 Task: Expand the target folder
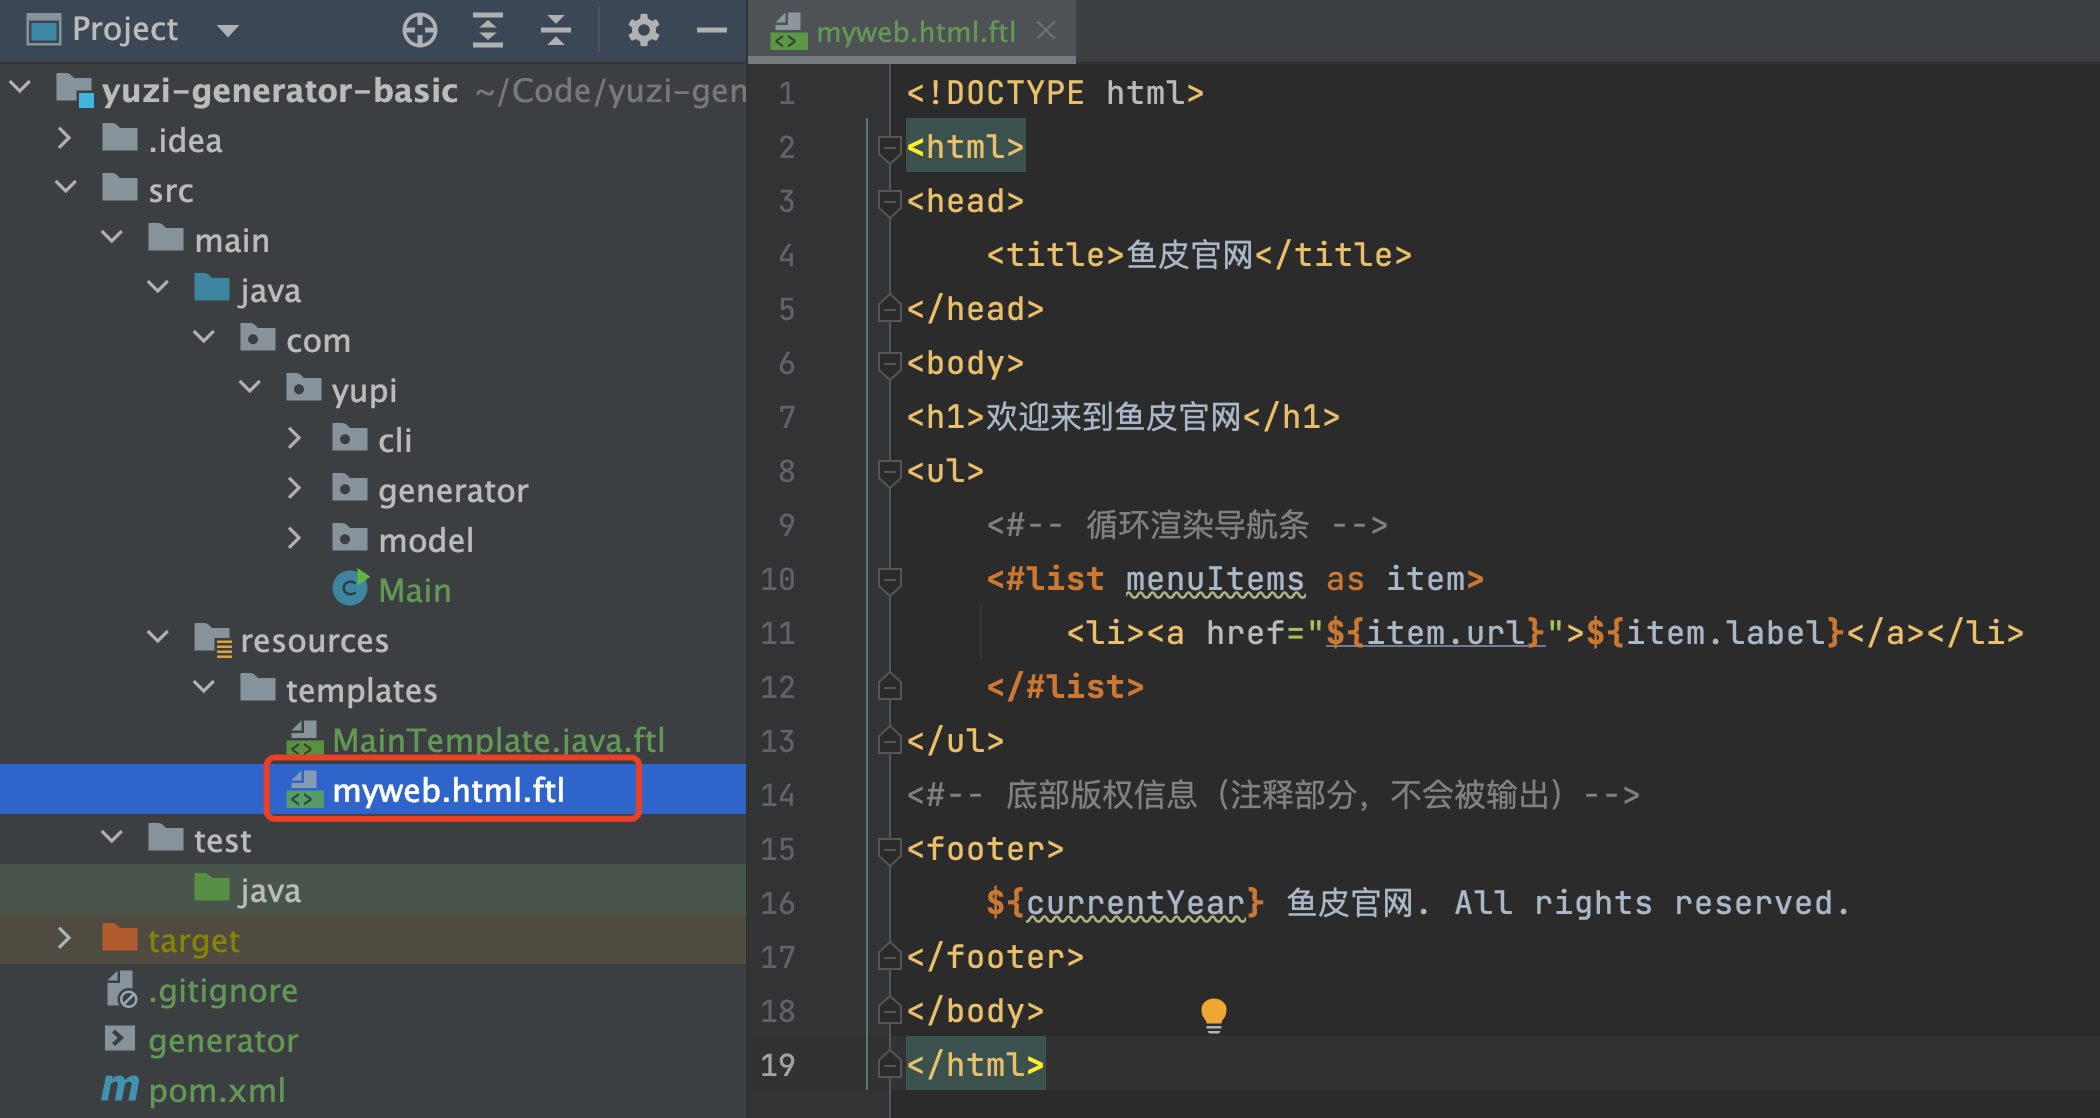pos(65,938)
